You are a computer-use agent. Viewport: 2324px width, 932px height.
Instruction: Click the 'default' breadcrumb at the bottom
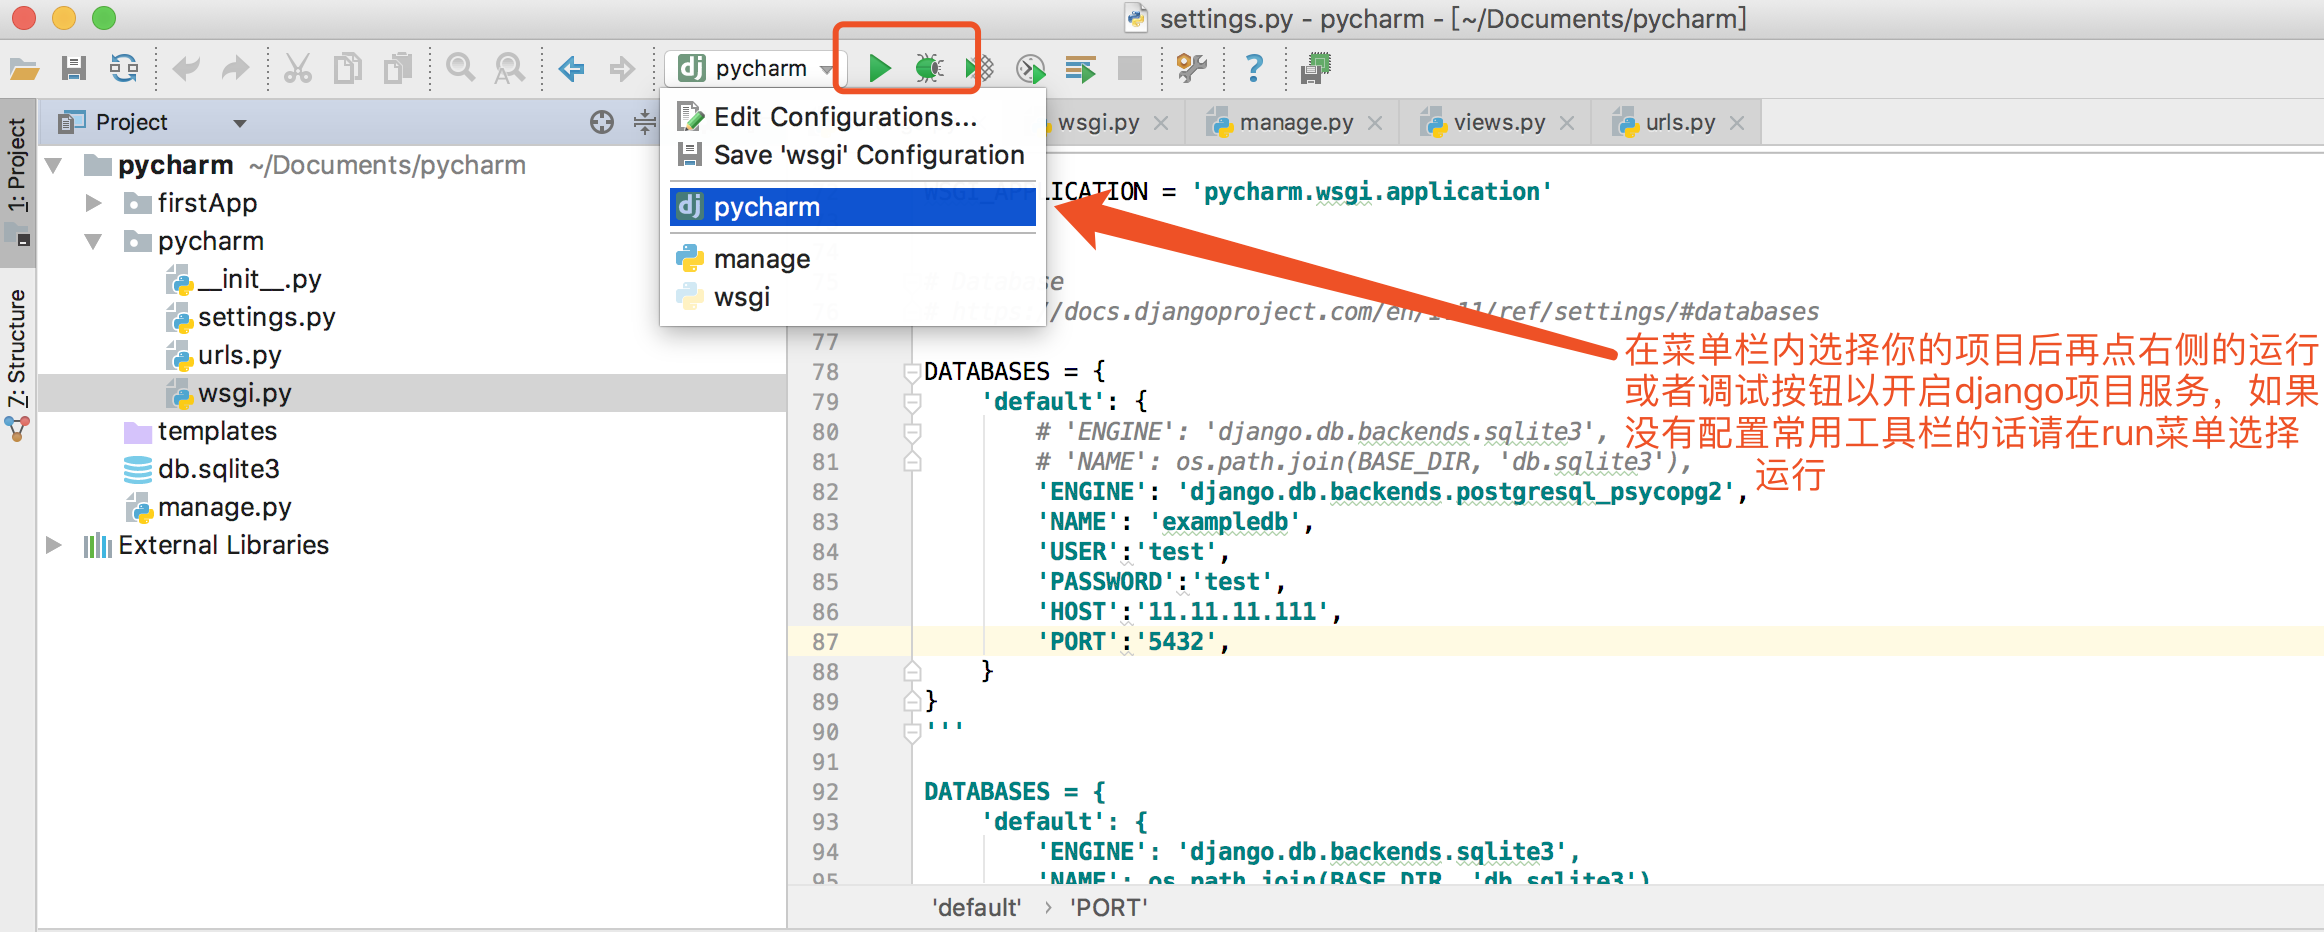click(x=977, y=908)
